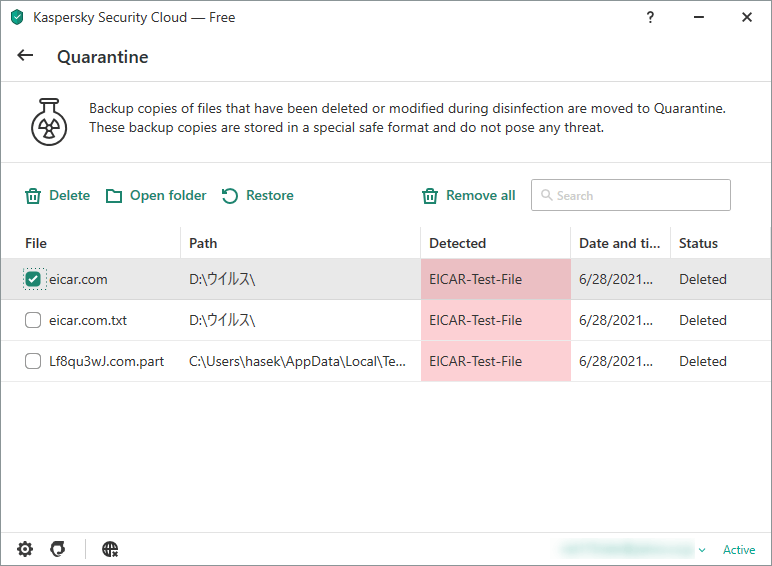Click the Remove all trash icon
This screenshot has height=566, width=772.
pos(430,196)
